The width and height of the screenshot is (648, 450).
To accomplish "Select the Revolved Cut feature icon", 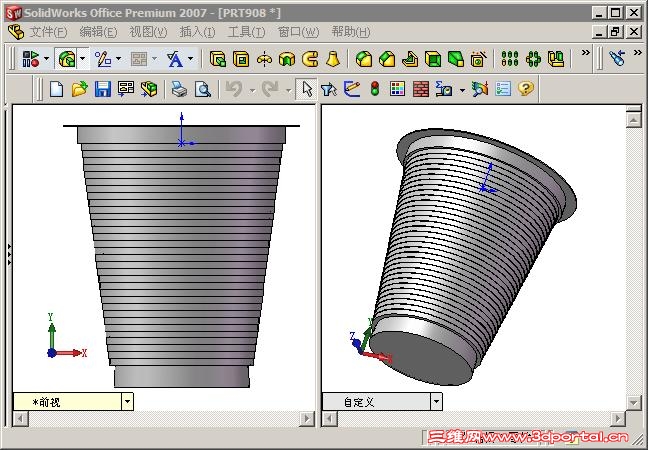I will click(x=287, y=59).
